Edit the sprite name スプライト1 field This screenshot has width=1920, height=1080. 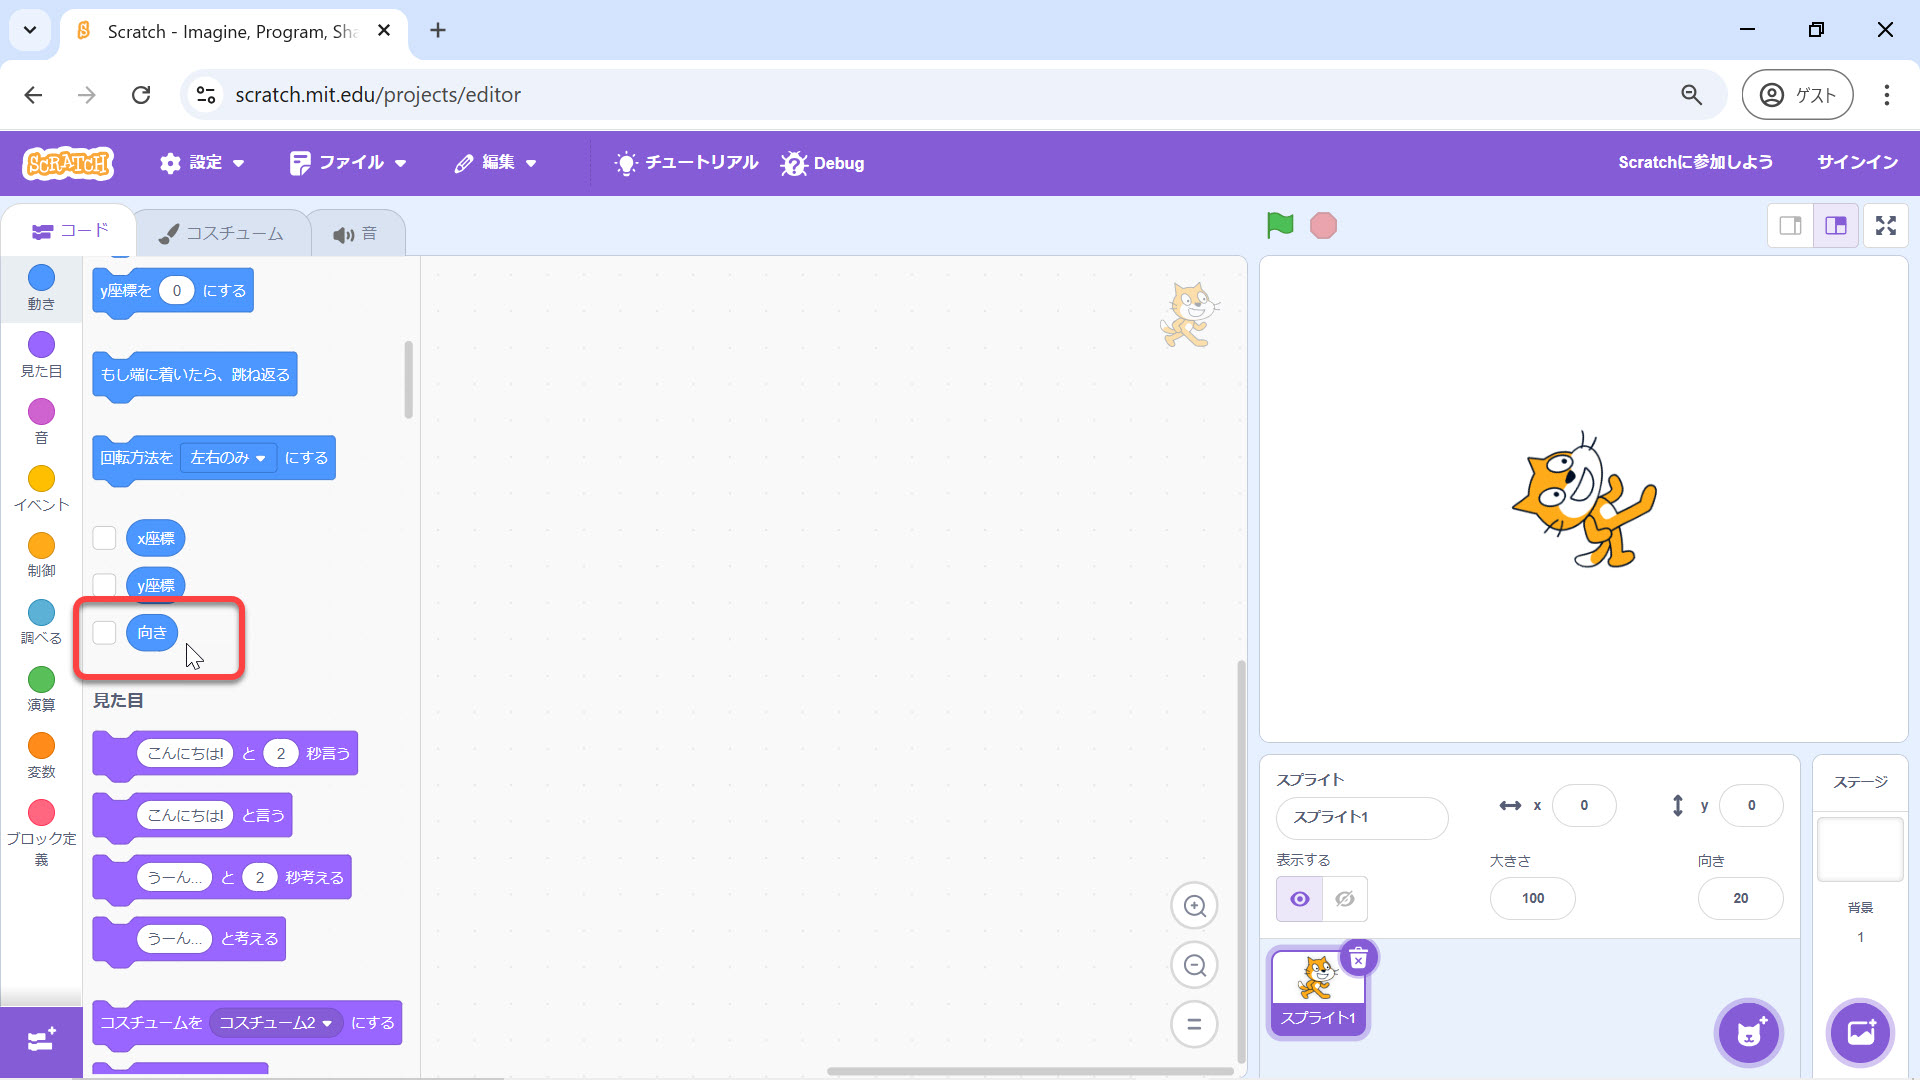pos(1361,818)
